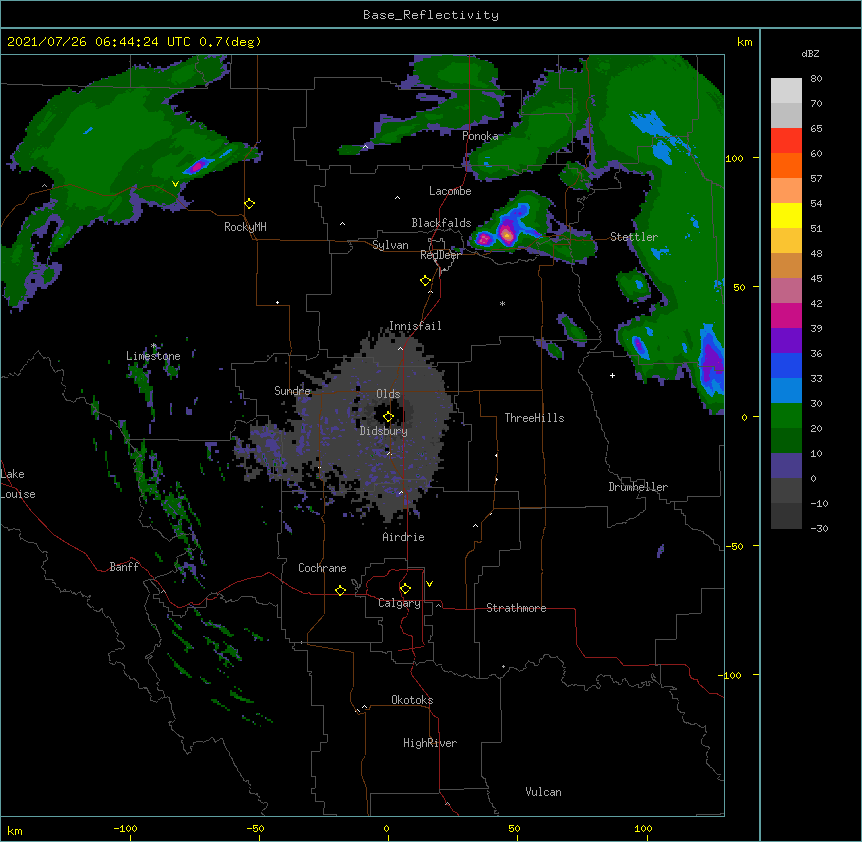Click the slate purple 0-10 dBZ legend band
Image resolution: width=862 pixels, height=842 pixels.
click(x=786, y=466)
